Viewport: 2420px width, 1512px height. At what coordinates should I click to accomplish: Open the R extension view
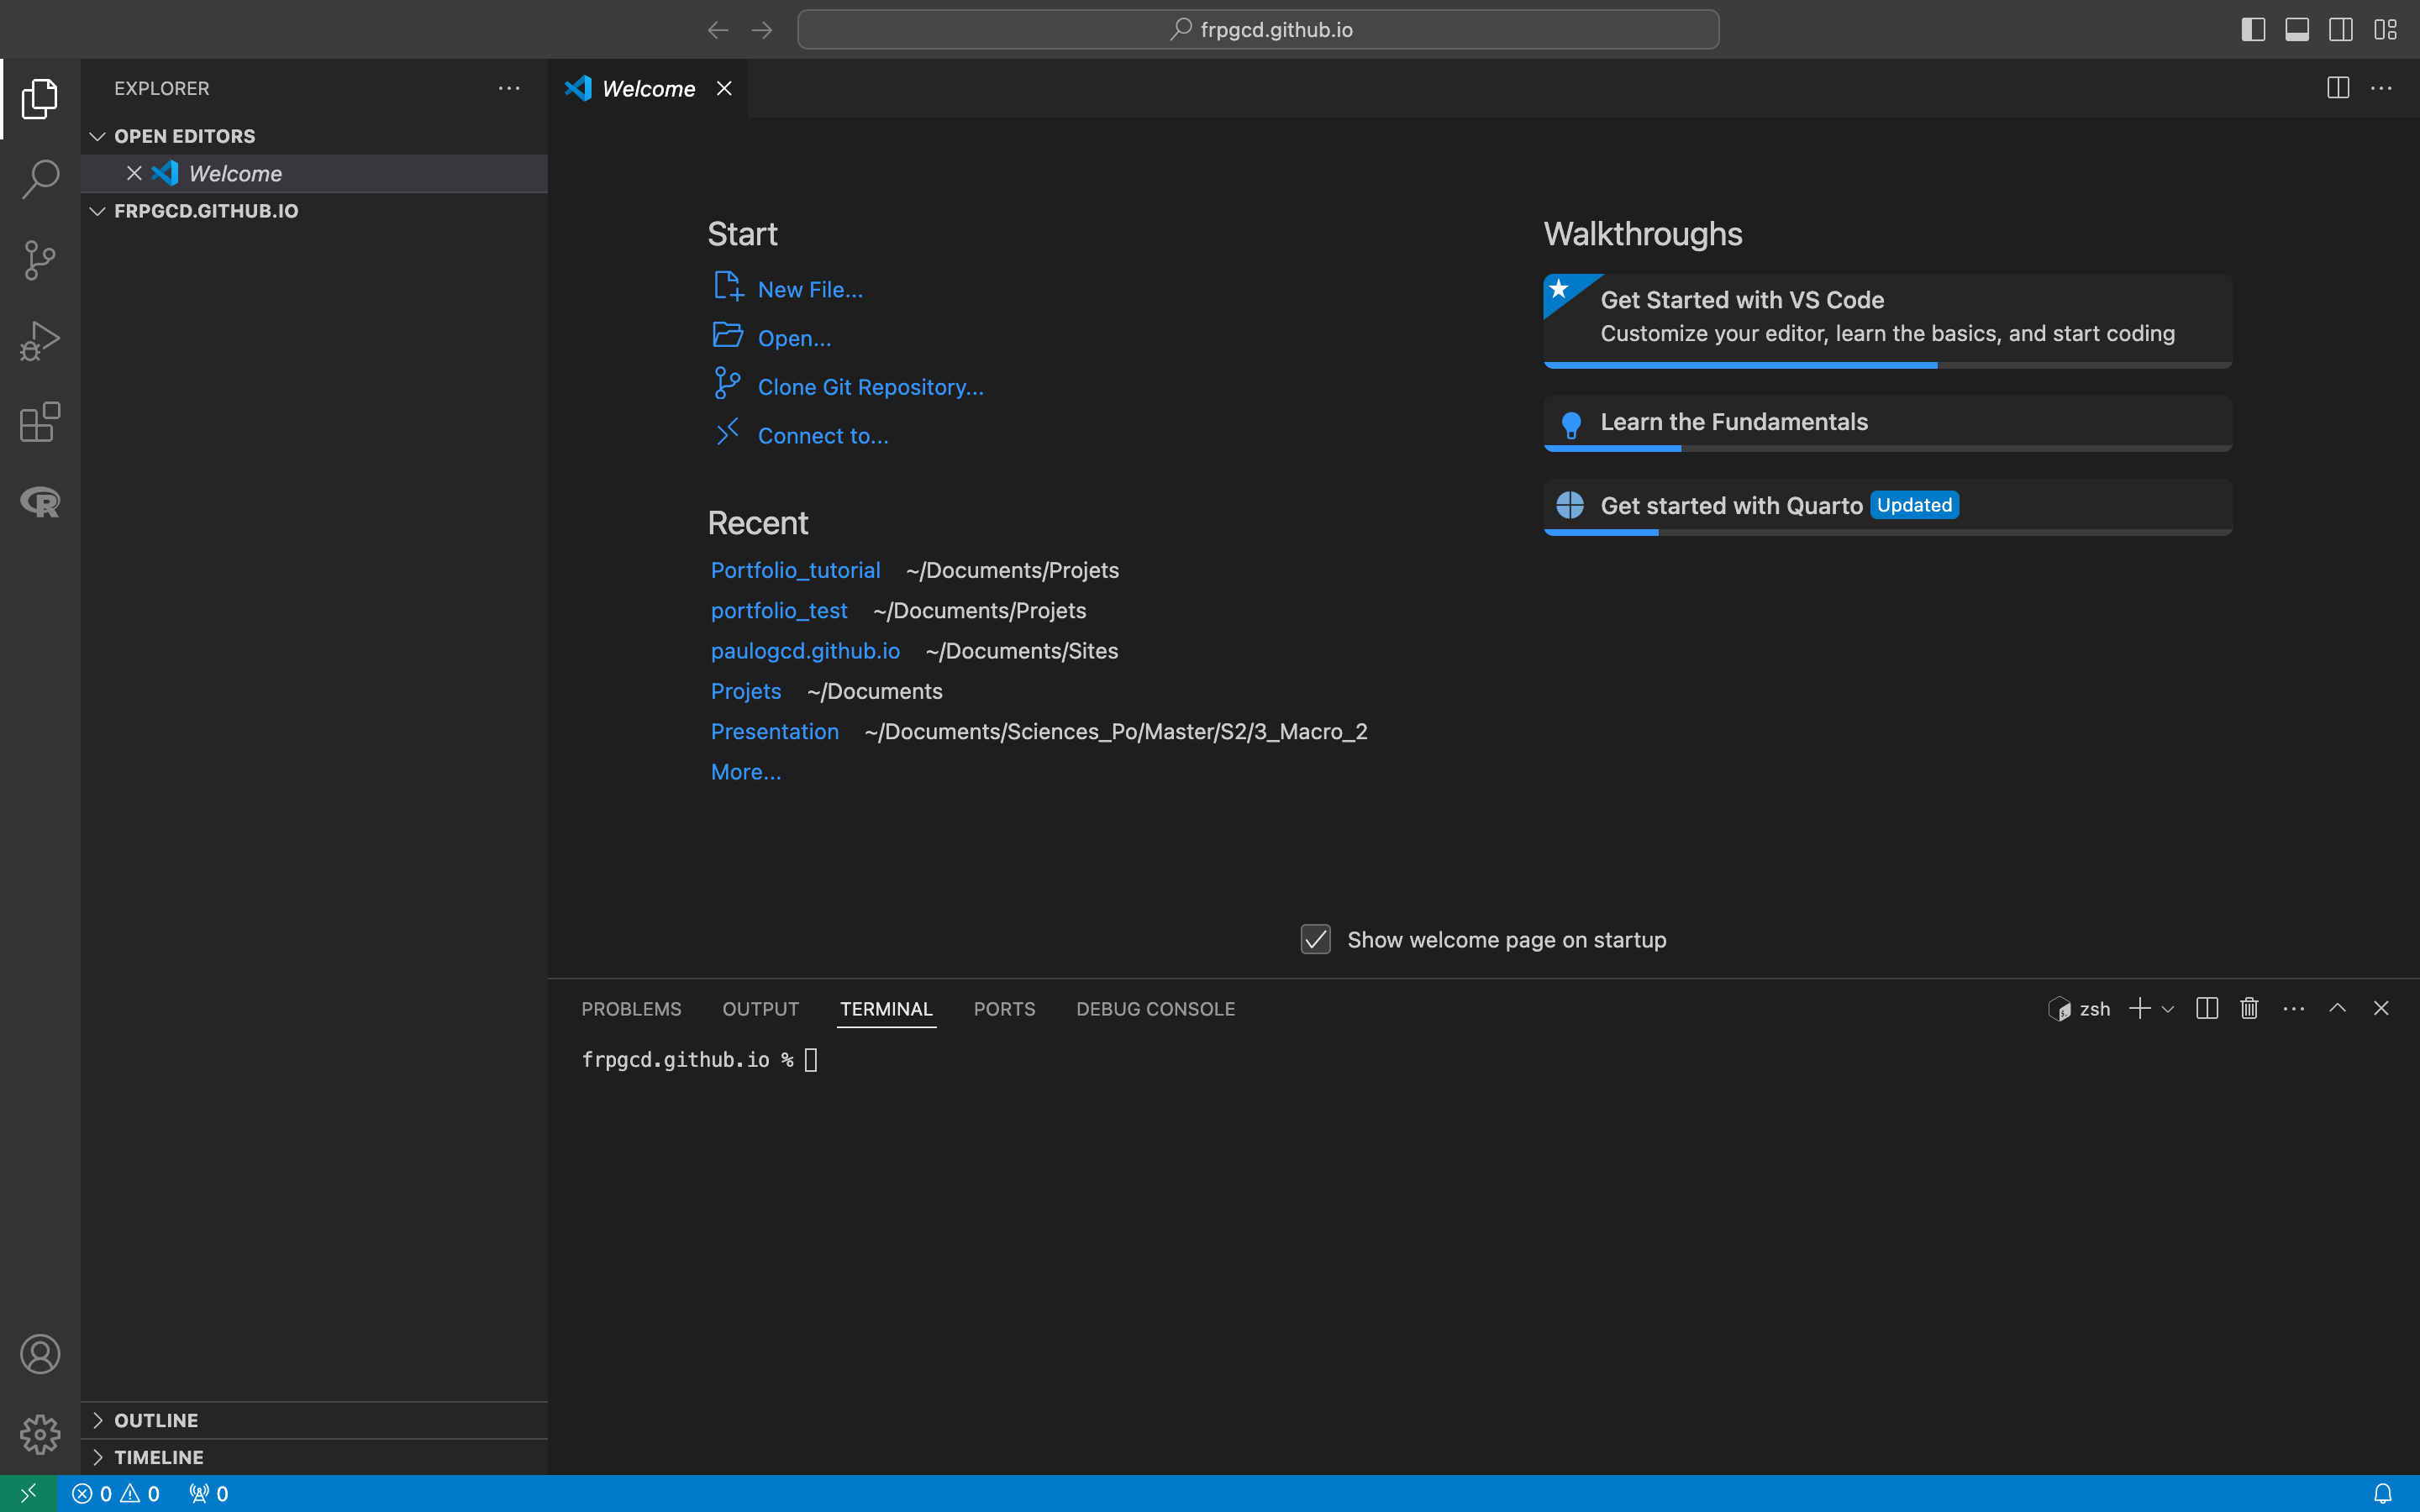40,502
